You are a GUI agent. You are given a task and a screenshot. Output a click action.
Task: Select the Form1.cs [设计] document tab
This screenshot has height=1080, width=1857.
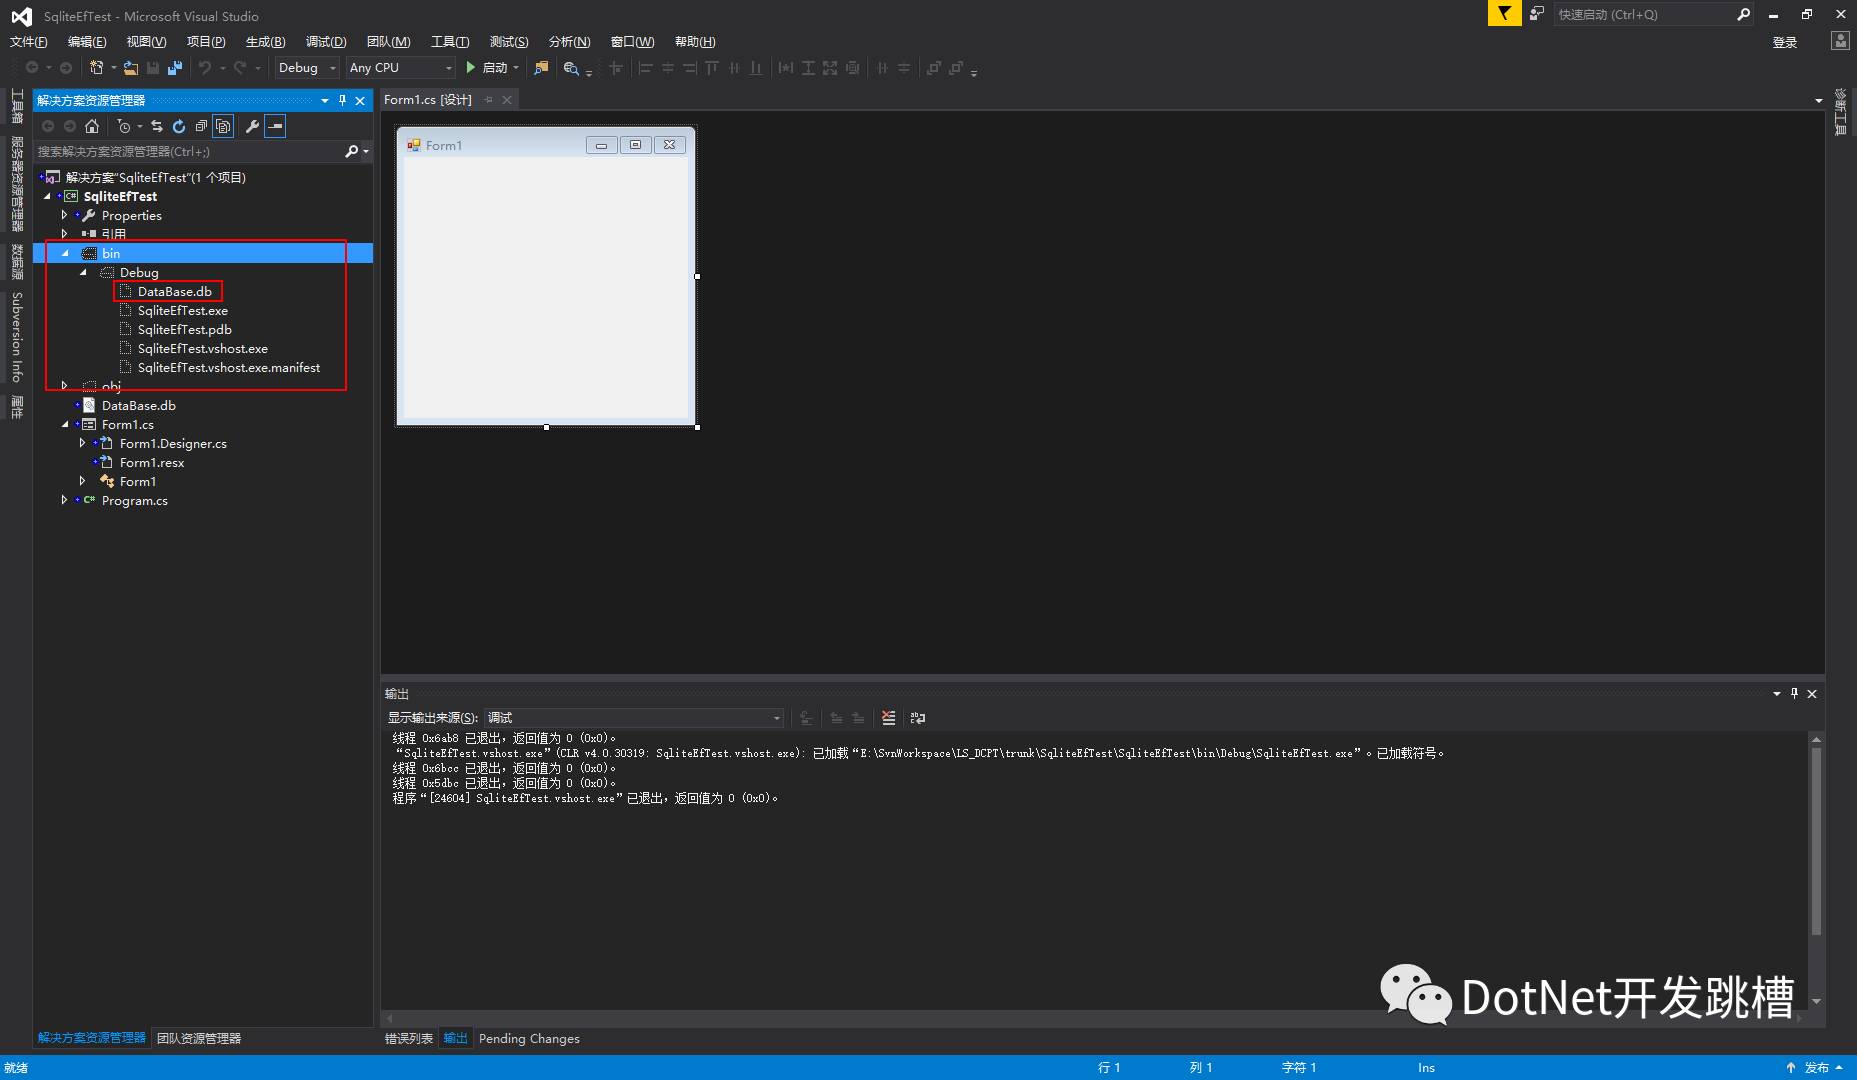(428, 100)
